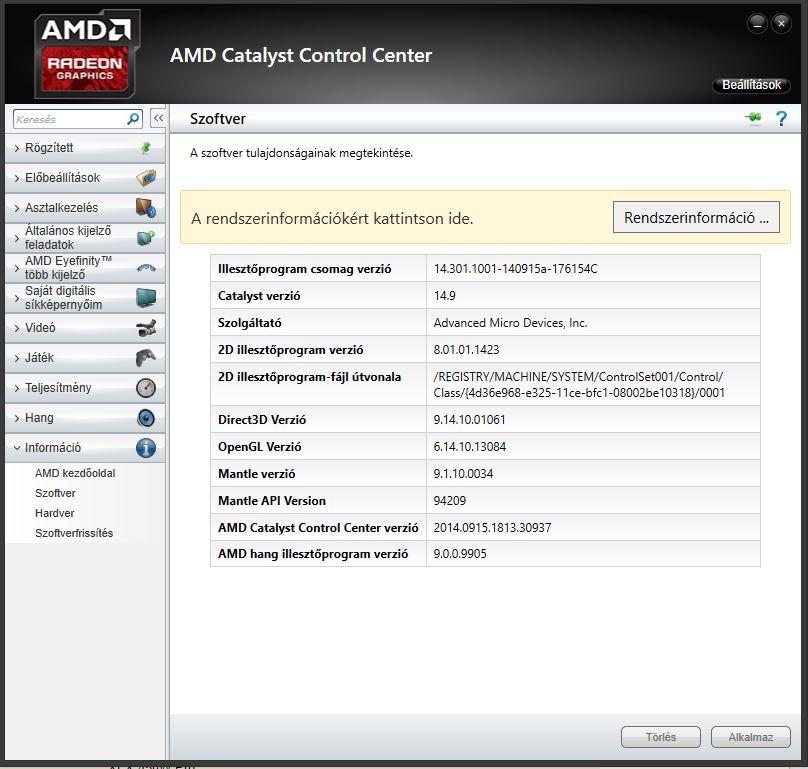This screenshot has height=769, width=808.
Task: Click the Rendszerinformáció ... button
Action: [696, 218]
